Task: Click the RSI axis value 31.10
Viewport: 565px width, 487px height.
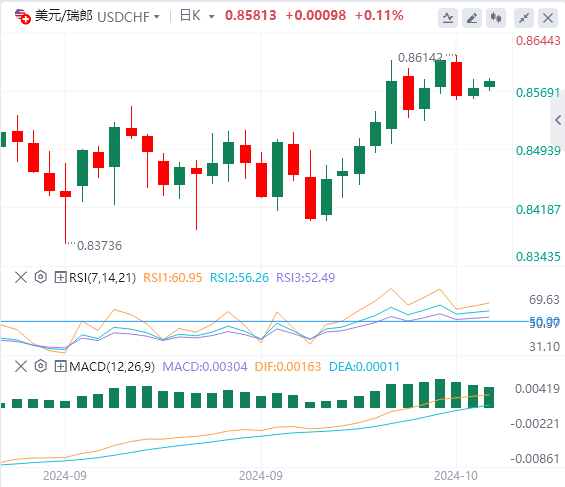Action: pos(544,347)
